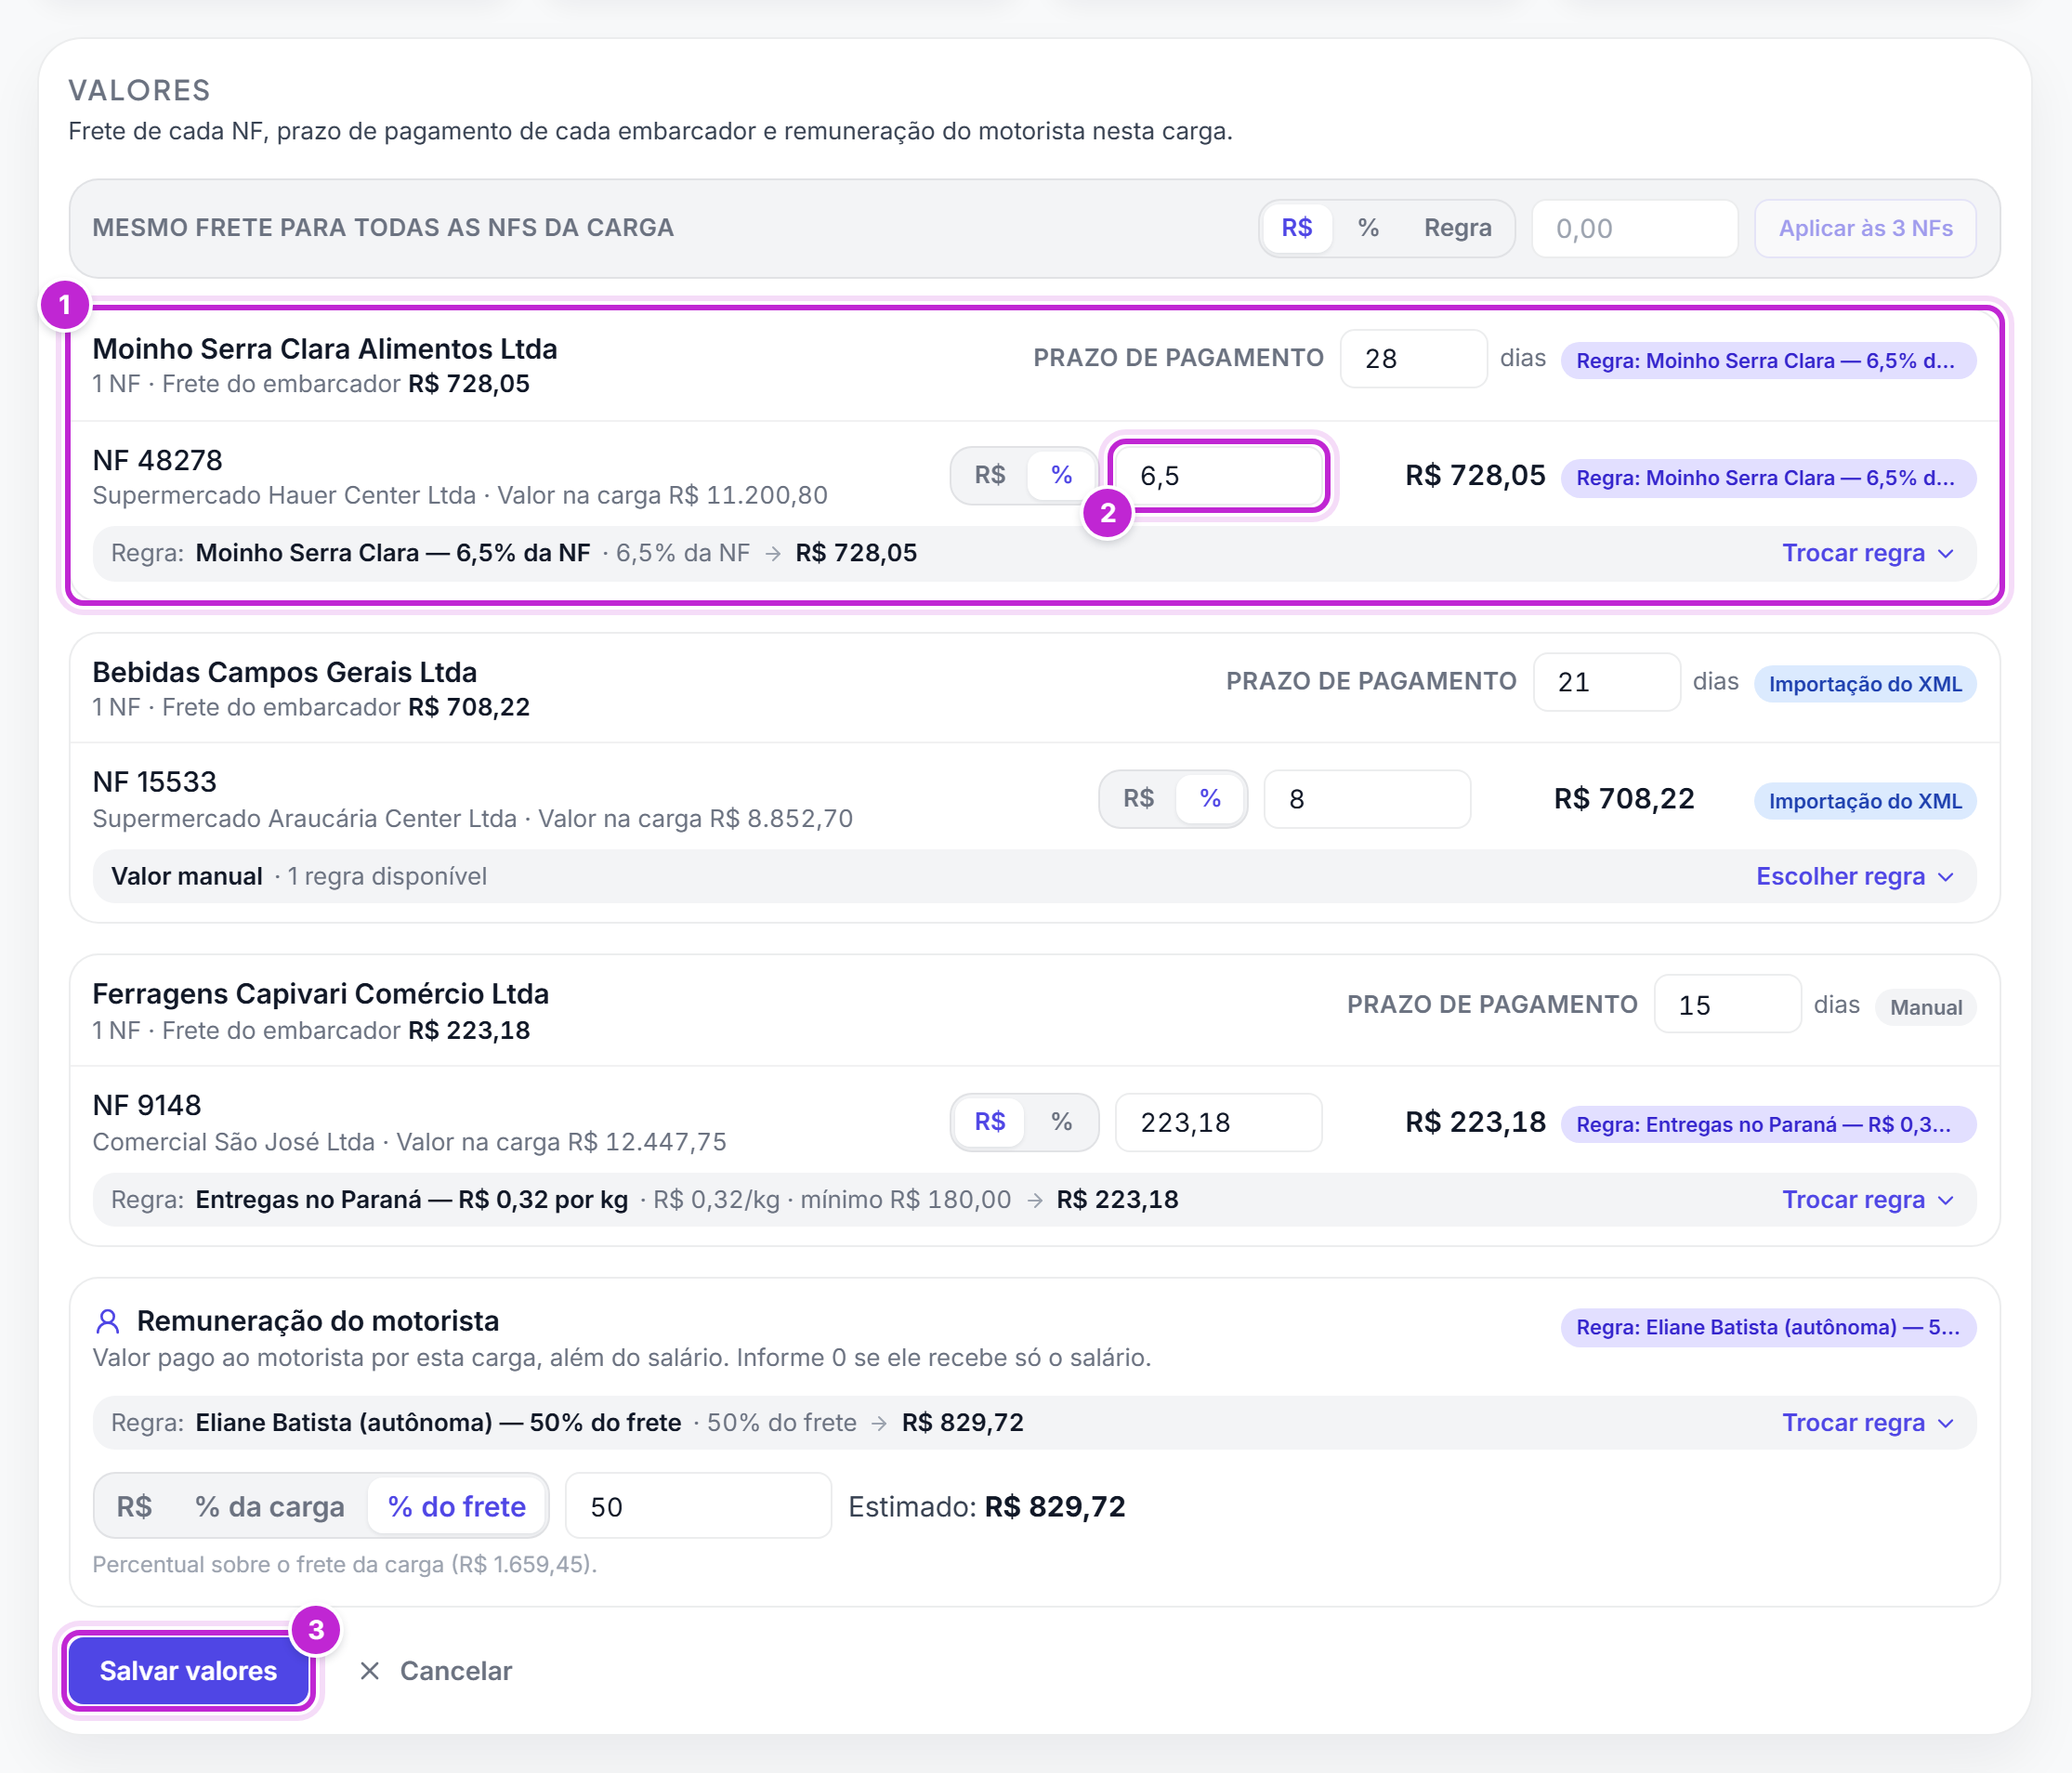Viewport: 2072px width, 1773px height.
Task: Click the 6,5 percent field for NF 48278
Action: [1218, 475]
